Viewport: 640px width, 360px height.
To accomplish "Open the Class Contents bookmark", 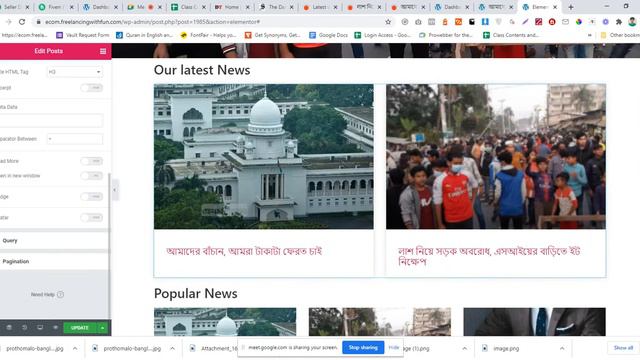I will click(x=511, y=35).
